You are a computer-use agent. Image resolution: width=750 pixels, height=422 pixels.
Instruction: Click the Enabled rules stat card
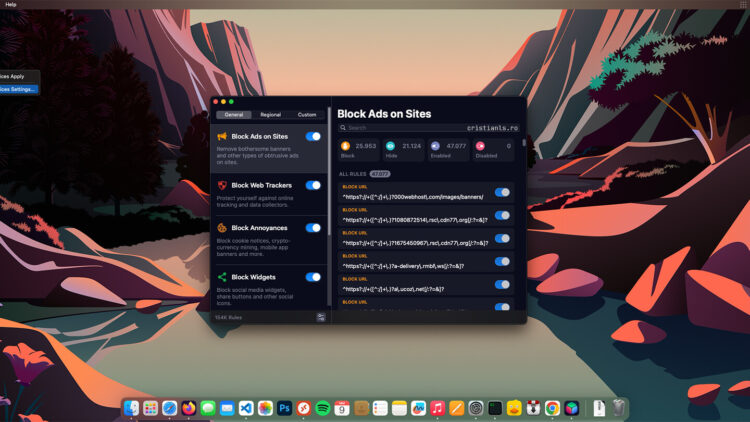(x=449, y=150)
